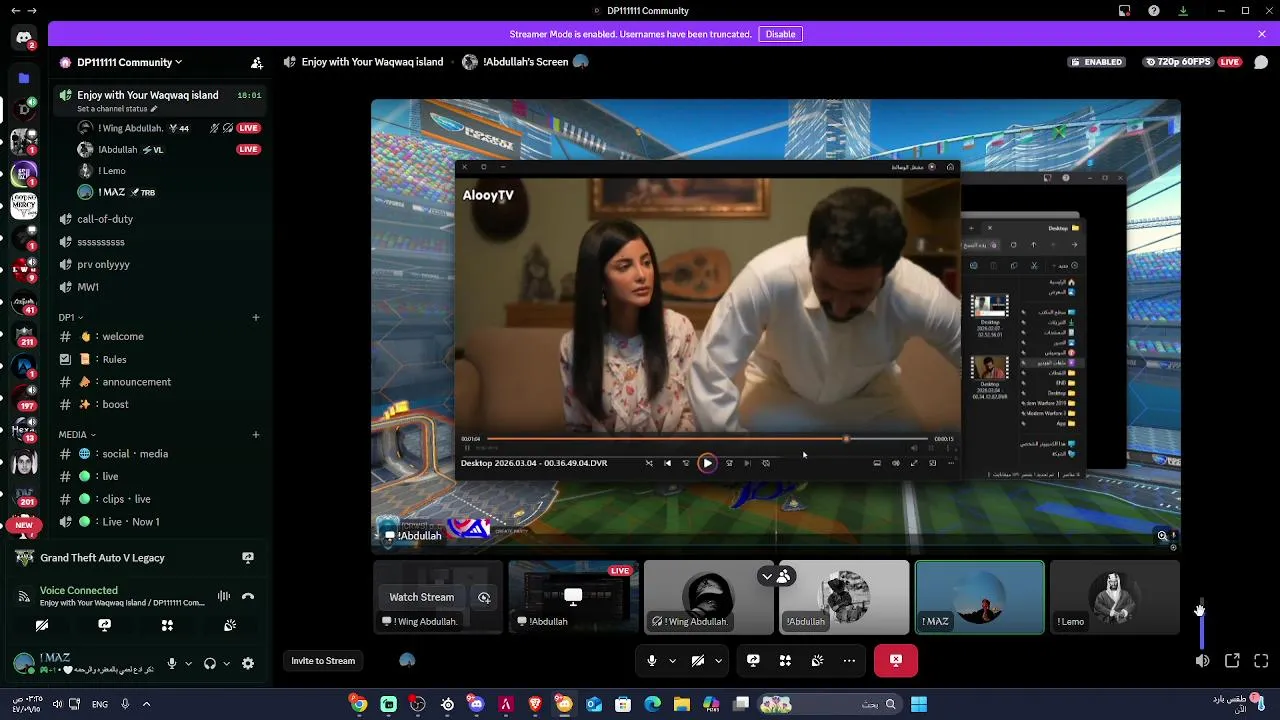Click Watch Stream on Wing Abdullah tile
Image resolution: width=1280 pixels, height=720 pixels.
tap(421, 597)
